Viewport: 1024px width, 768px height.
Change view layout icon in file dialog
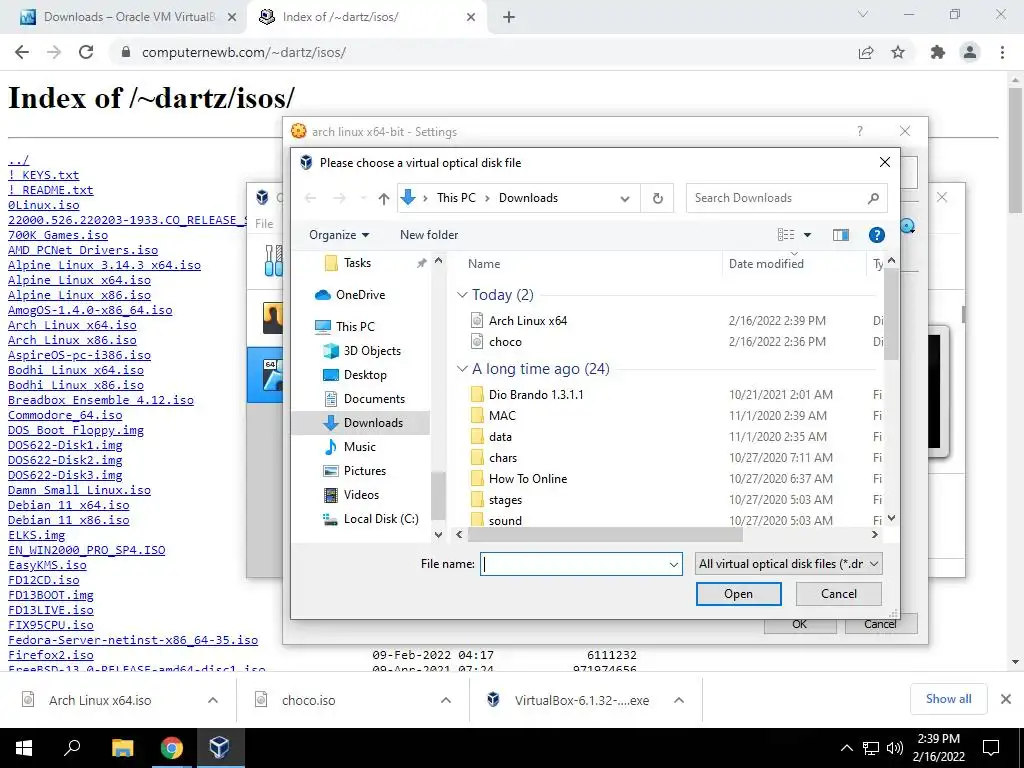[786, 235]
